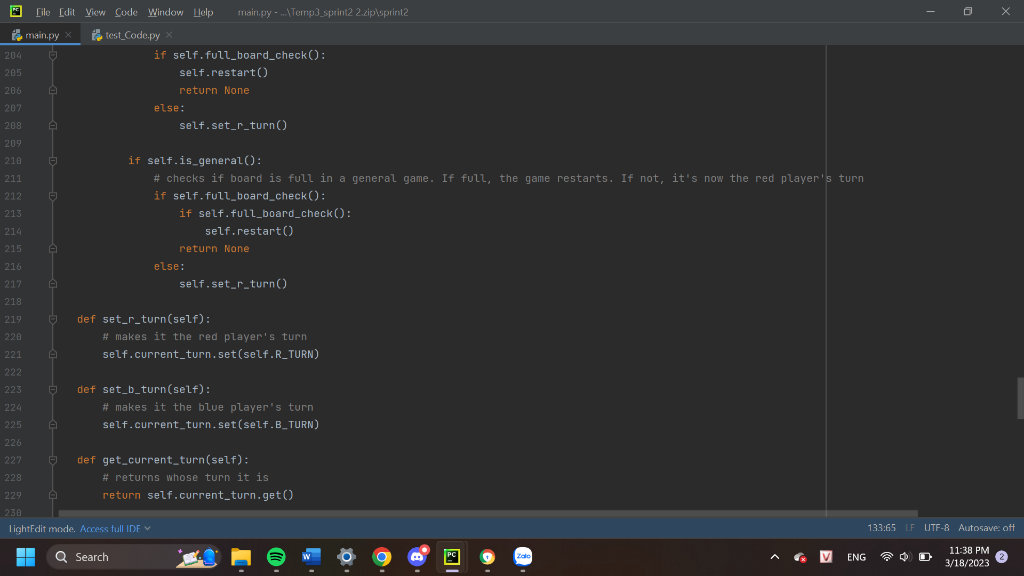Viewport: 1024px width, 576px height.
Task: Open the Help menu
Action: tap(203, 12)
